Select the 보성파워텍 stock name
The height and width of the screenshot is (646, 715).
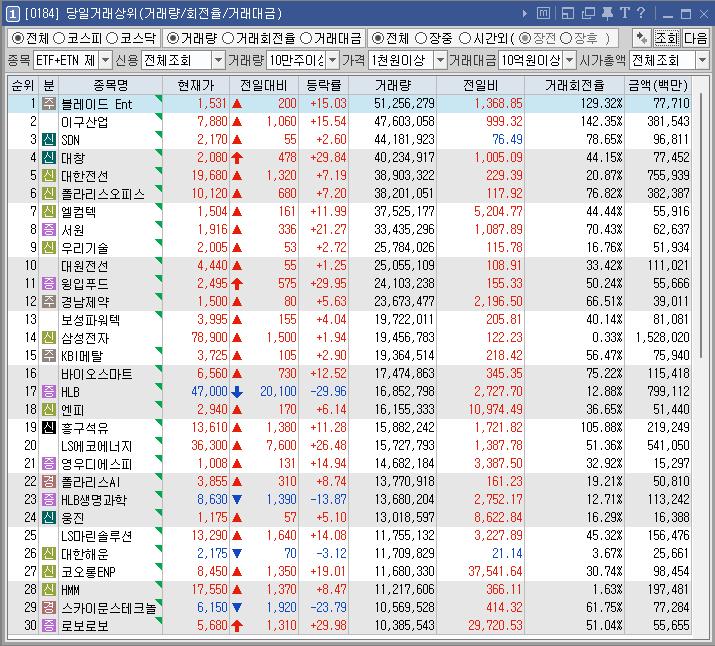click(x=91, y=320)
